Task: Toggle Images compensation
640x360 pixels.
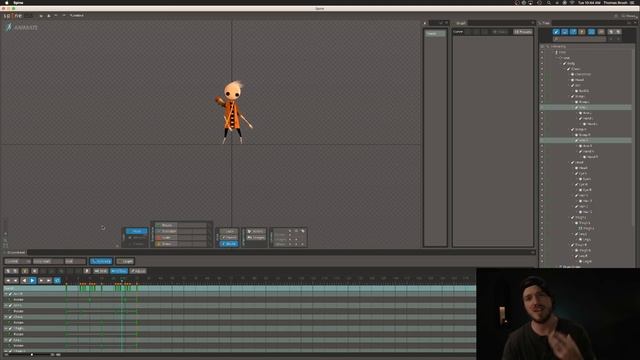Action: click(x=256, y=237)
